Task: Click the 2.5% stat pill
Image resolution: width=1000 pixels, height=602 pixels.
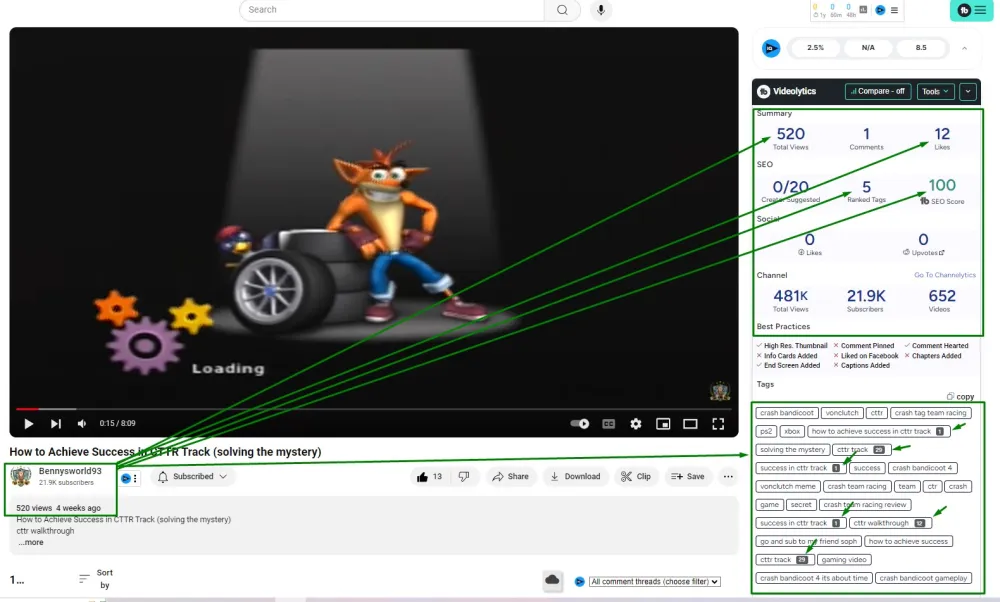Action: point(815,48)
